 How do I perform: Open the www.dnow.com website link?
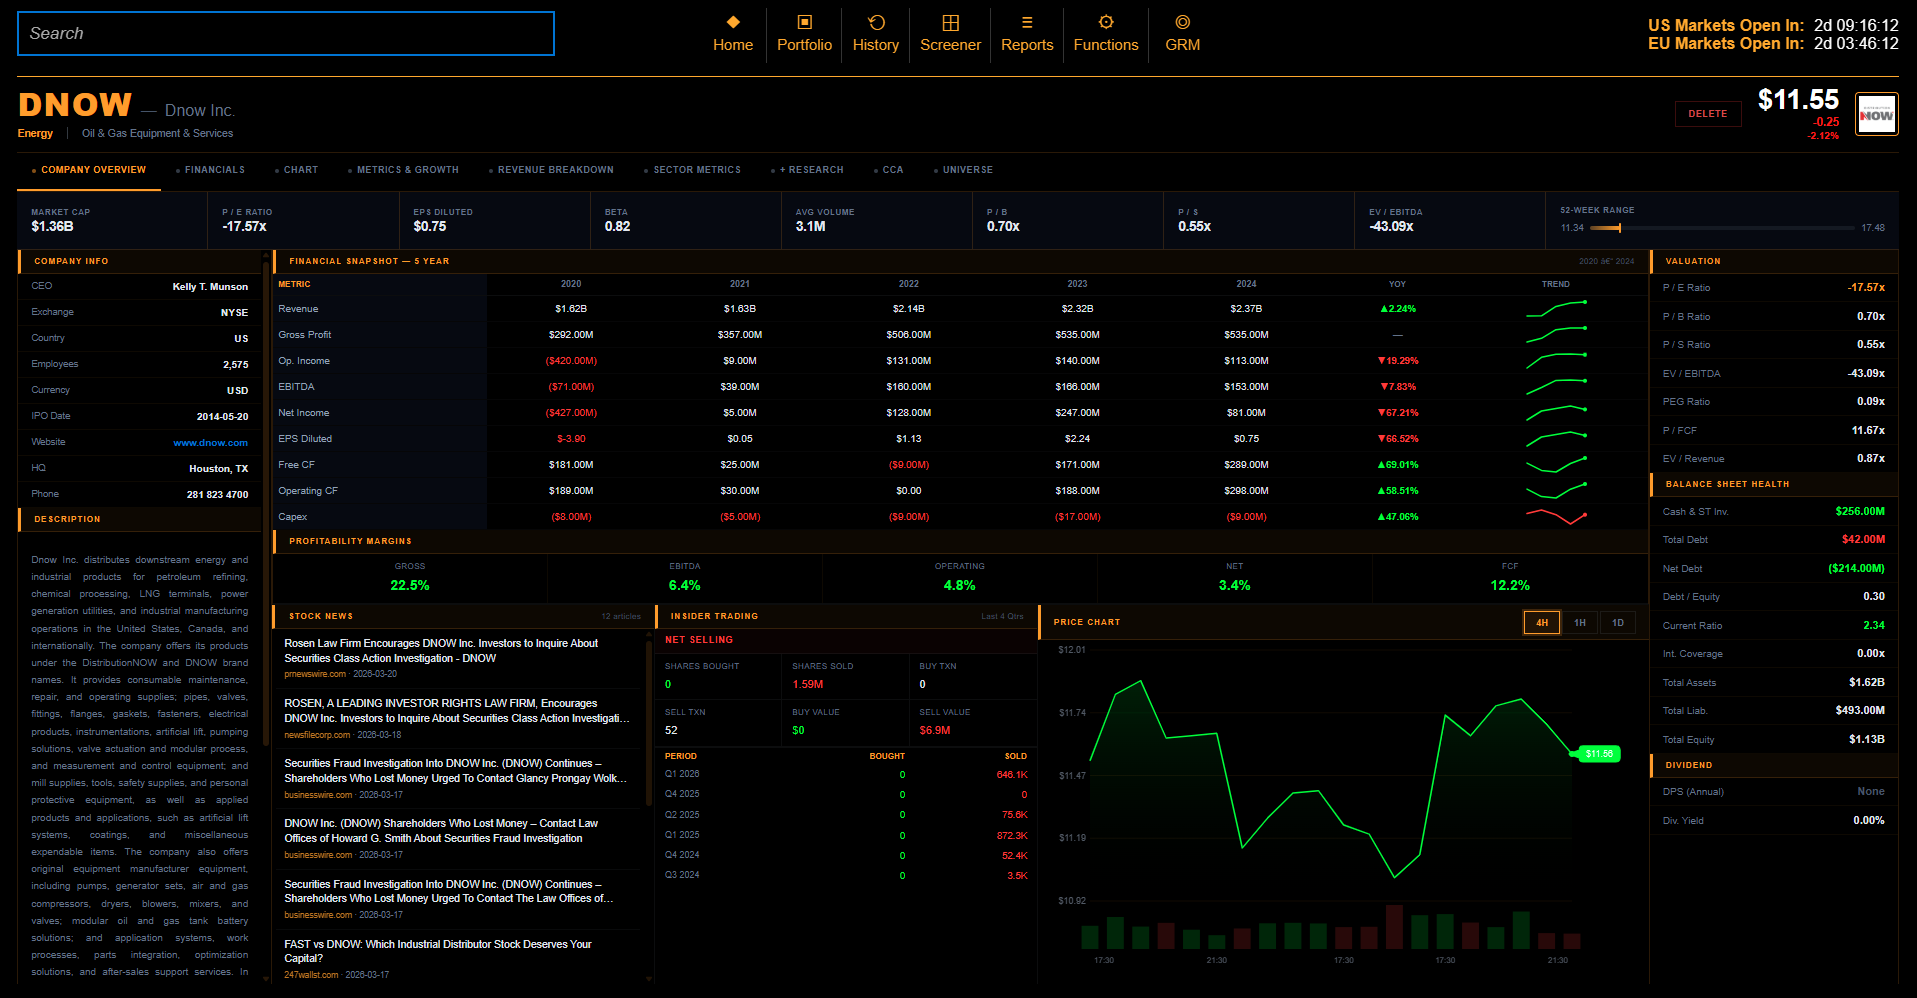pos(210,442)
